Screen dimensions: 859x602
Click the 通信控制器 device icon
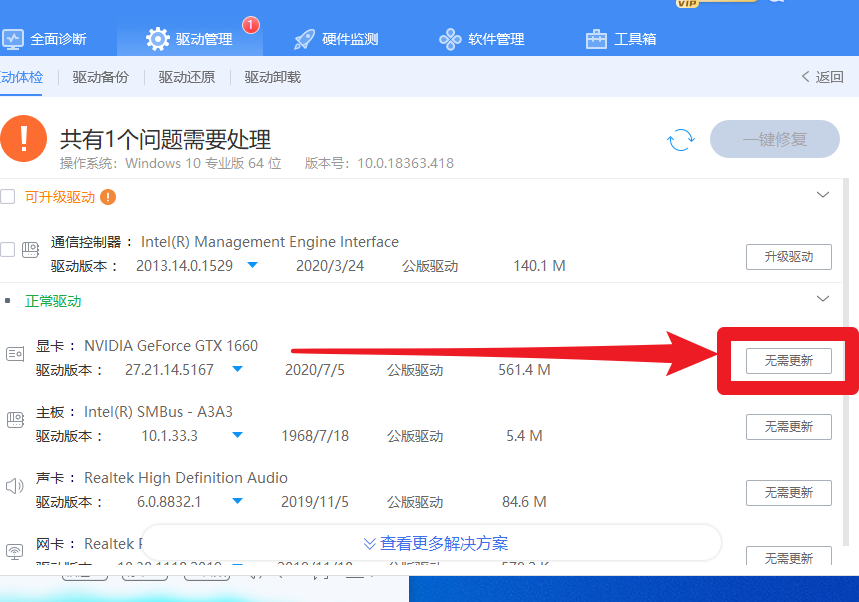click(x=31, y=250)
